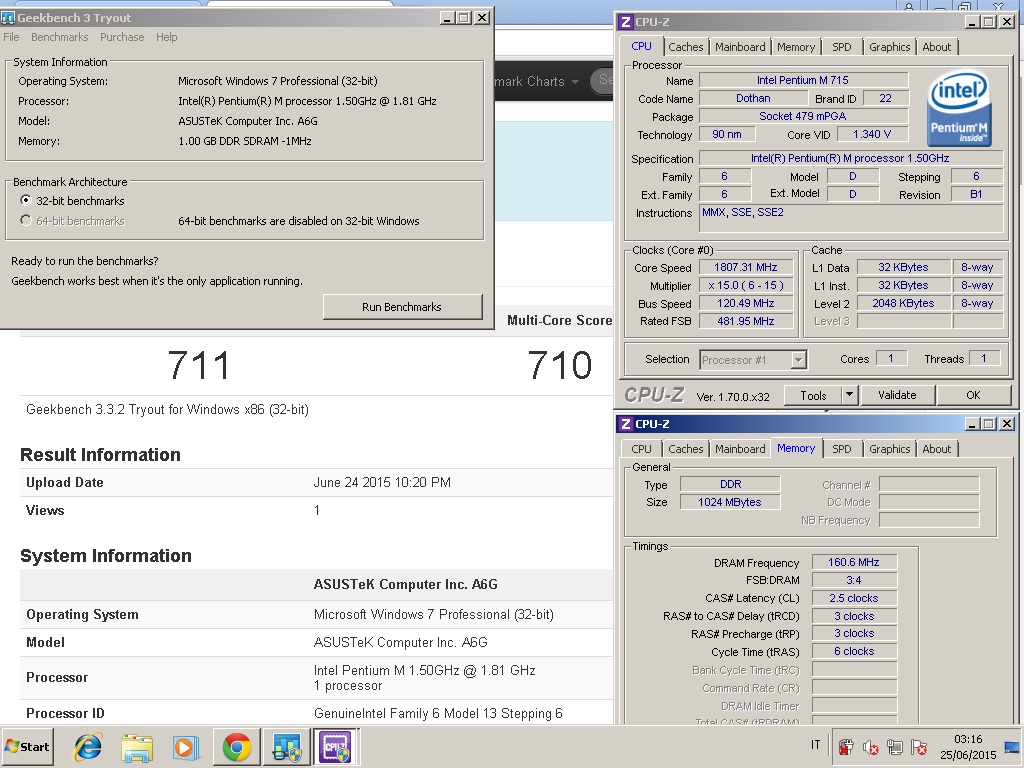Click Tools button in CPU-Z
This screenshot has width=1024, height=768.
[x=814, y=395]
